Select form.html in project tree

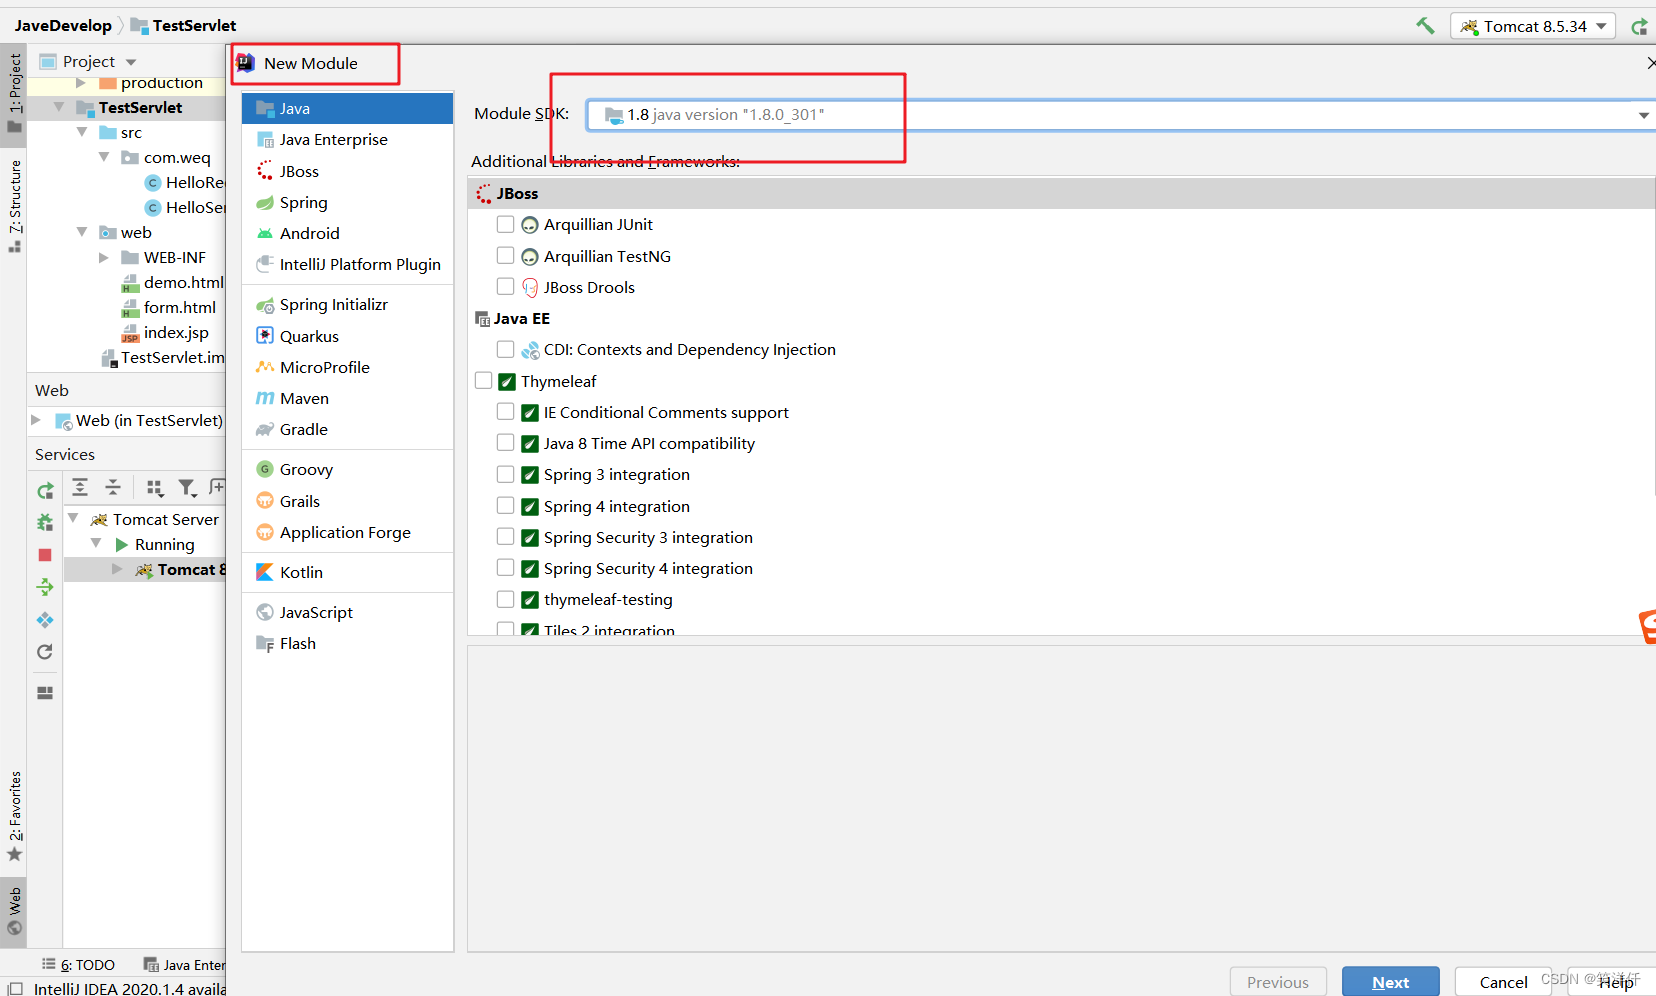[x=180, y=308]
